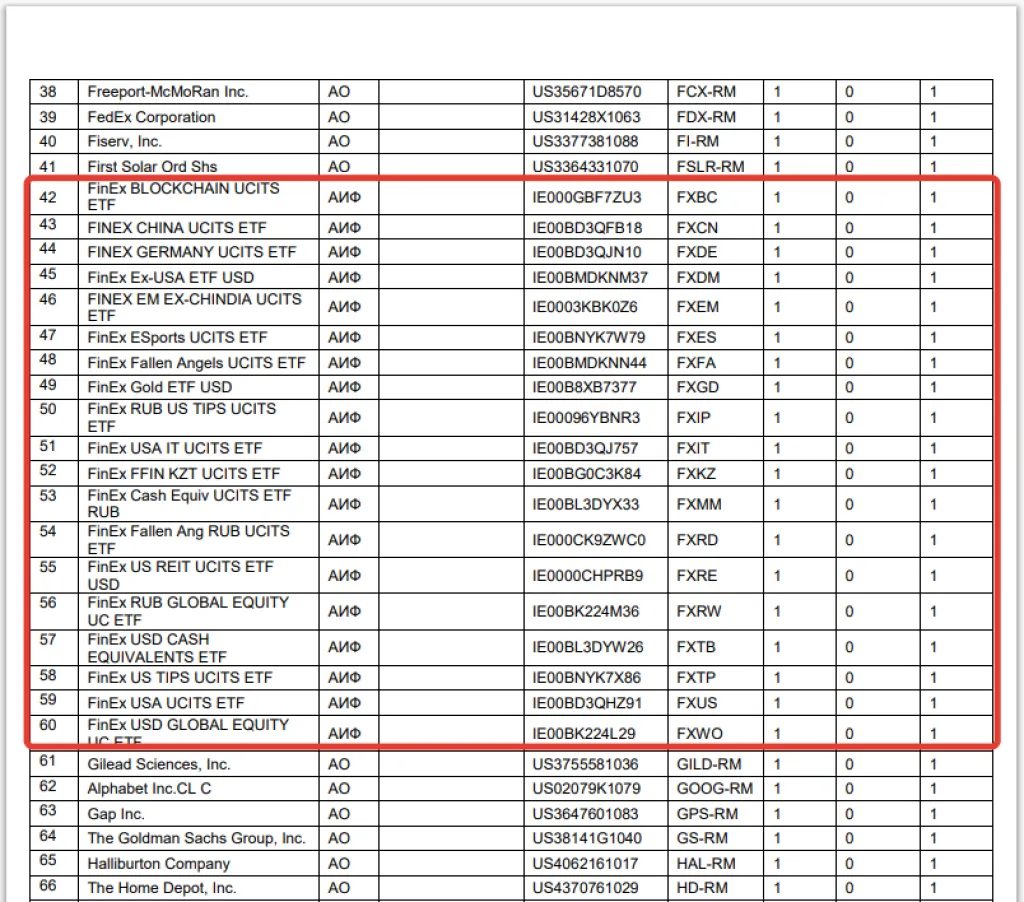Viewport: 1024px width, 902px height.
Task: Select the FXUS ticker cell
Action: coord(697,702)
